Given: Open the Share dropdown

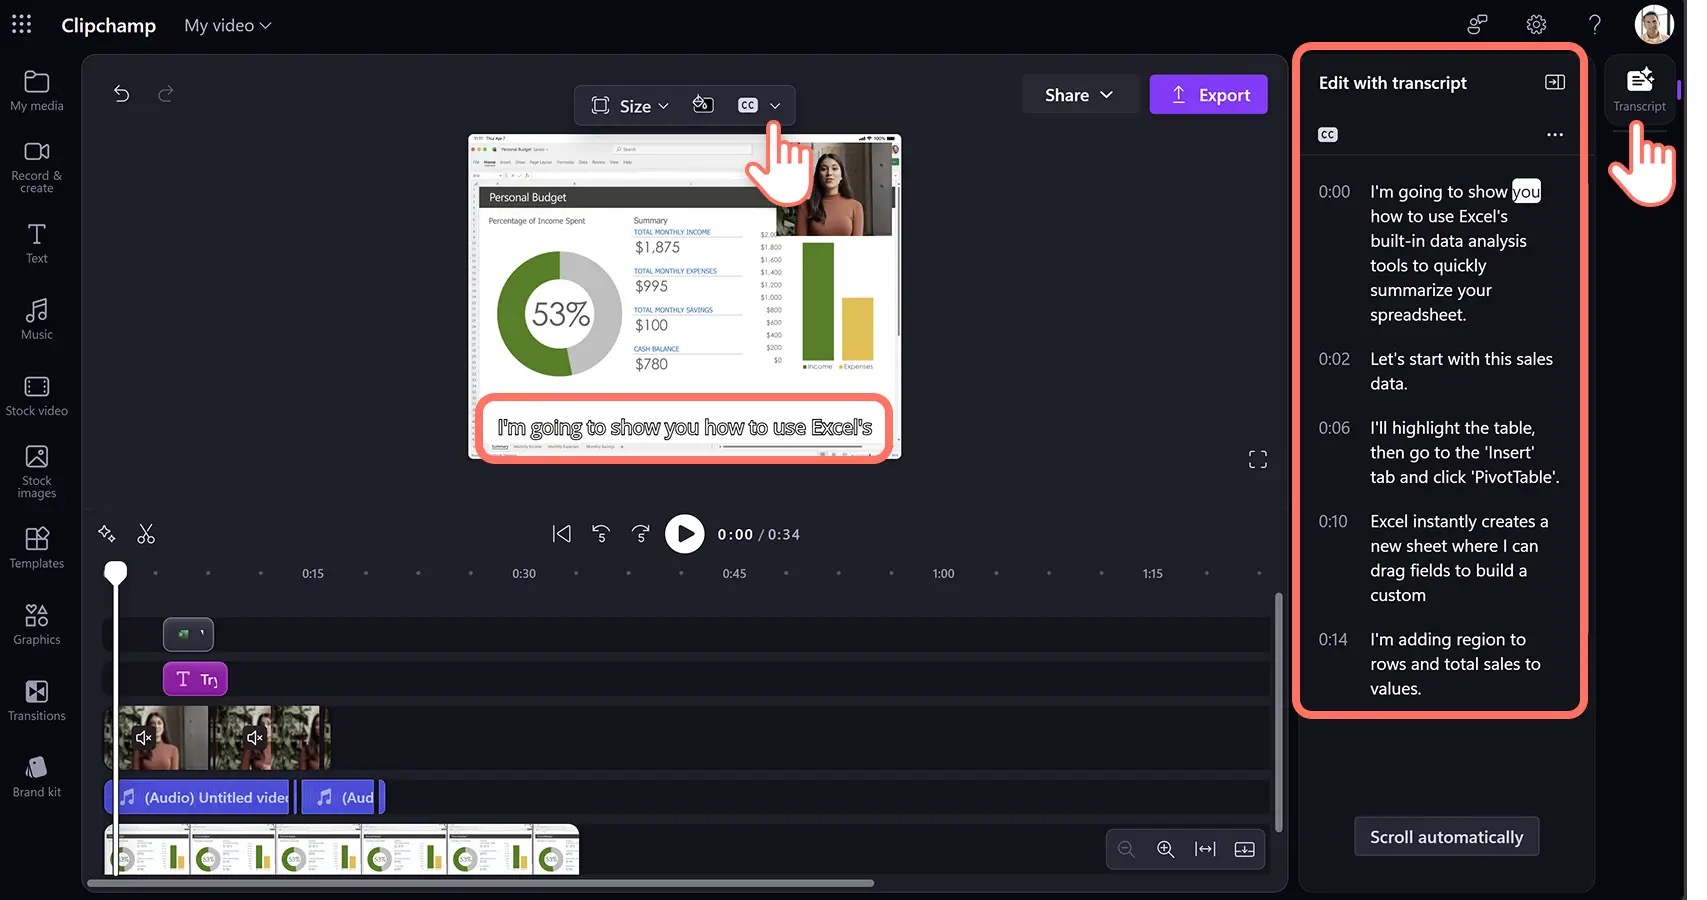Looking at the screenshot, I should [1079, 95].
